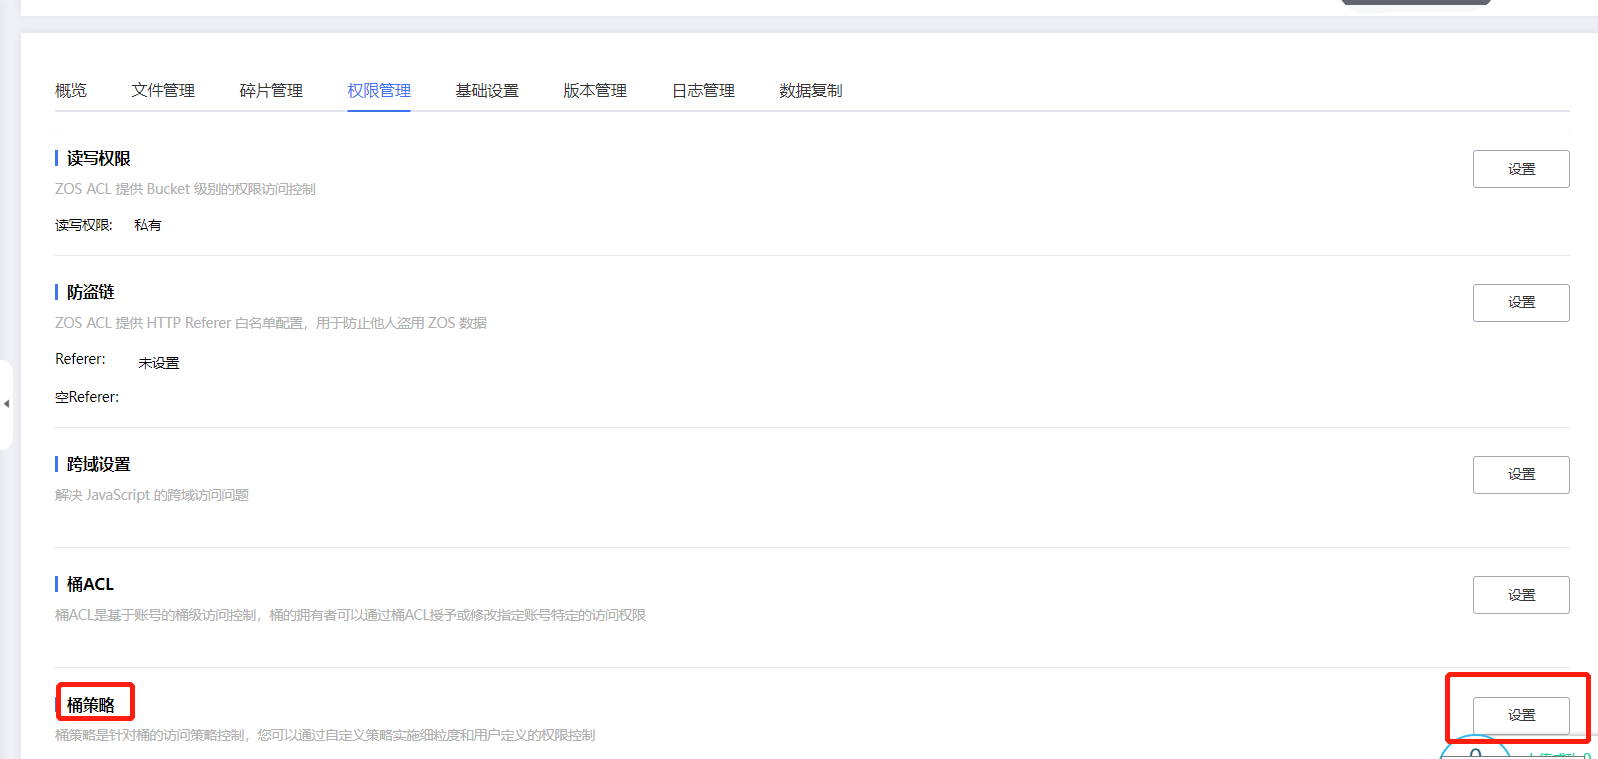The width and height of the screenshot is (1598, 759).
Task: Click the 桶ACL section heading
Action: pyautogui.click(x=90, y=585)
